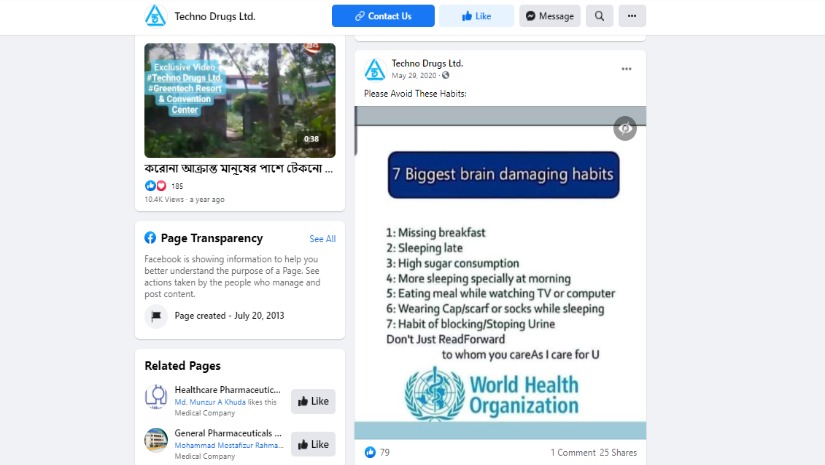Click post author avatar of Techno Drugs

pos(375,70)
